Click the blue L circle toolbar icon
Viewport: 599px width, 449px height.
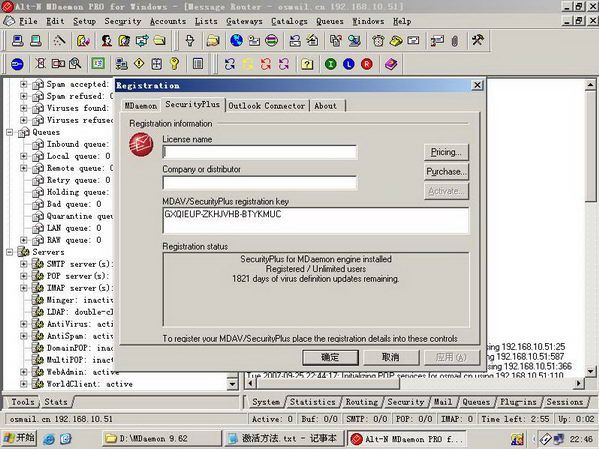point(349,64)
